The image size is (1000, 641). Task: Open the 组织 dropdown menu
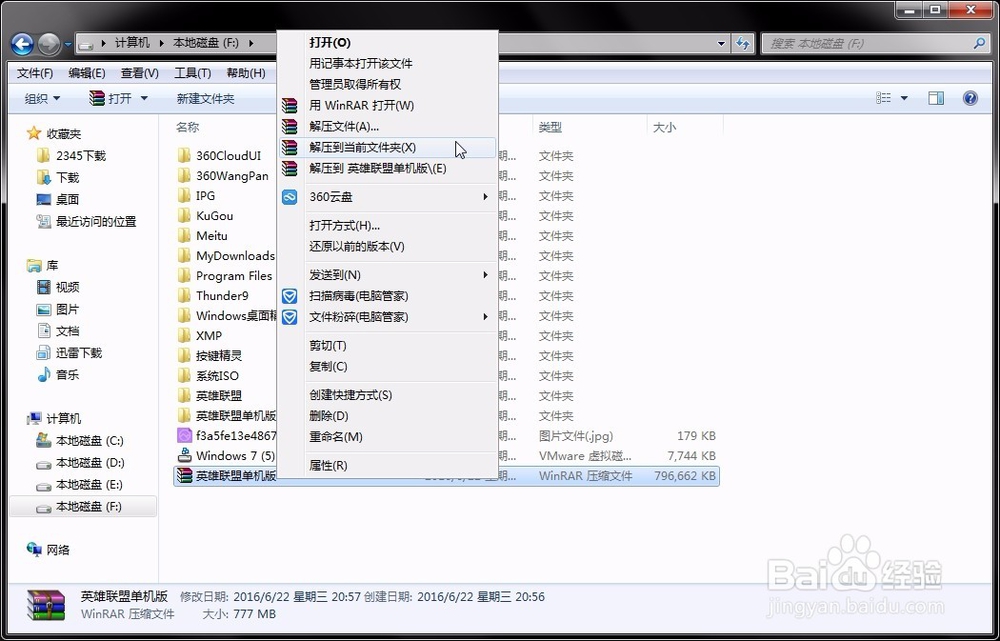tap(42, 98)
